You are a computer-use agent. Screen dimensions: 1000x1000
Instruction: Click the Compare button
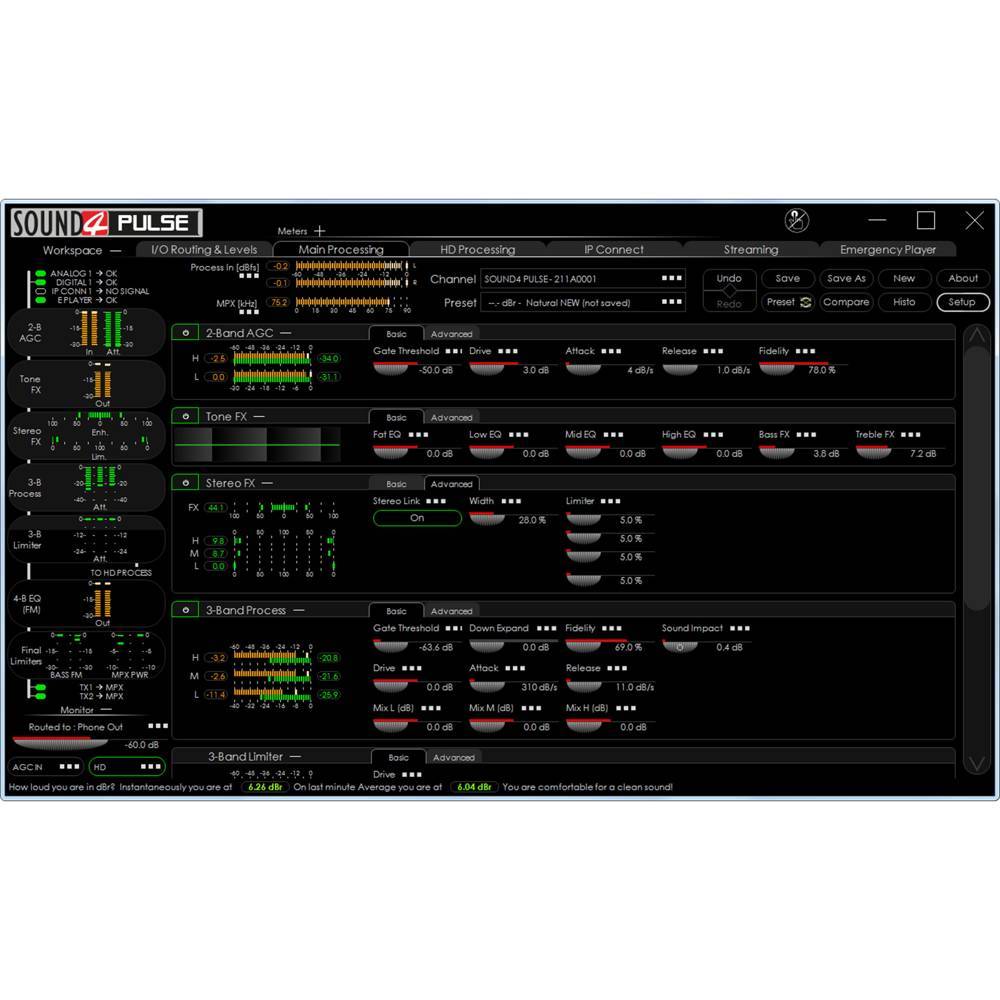(846, 302)
